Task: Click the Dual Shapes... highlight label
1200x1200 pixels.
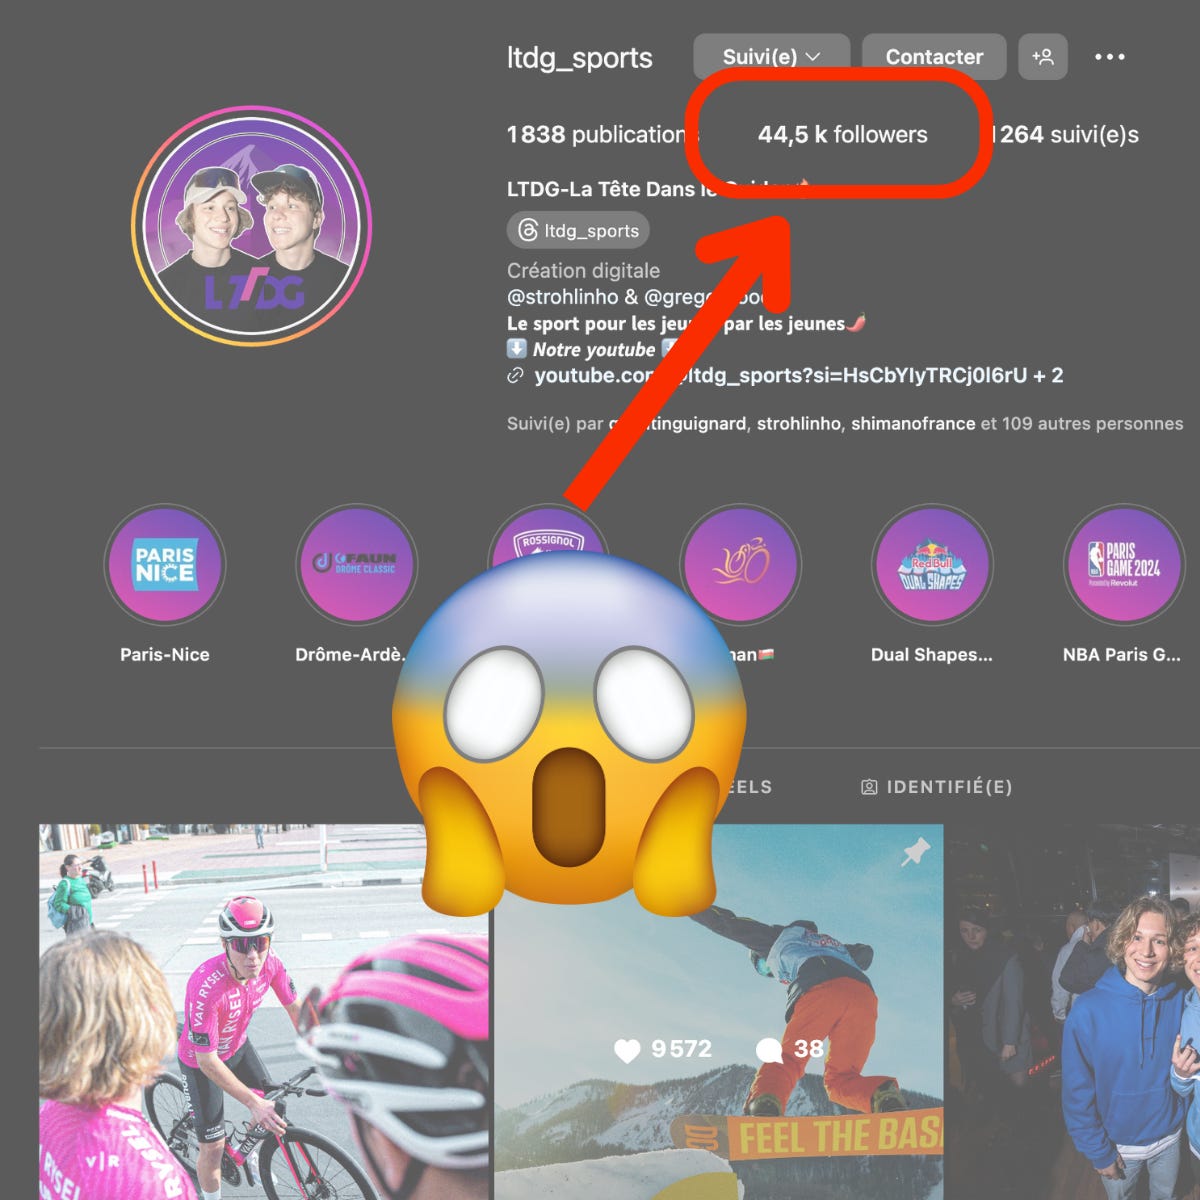Action: pos(932,655)
